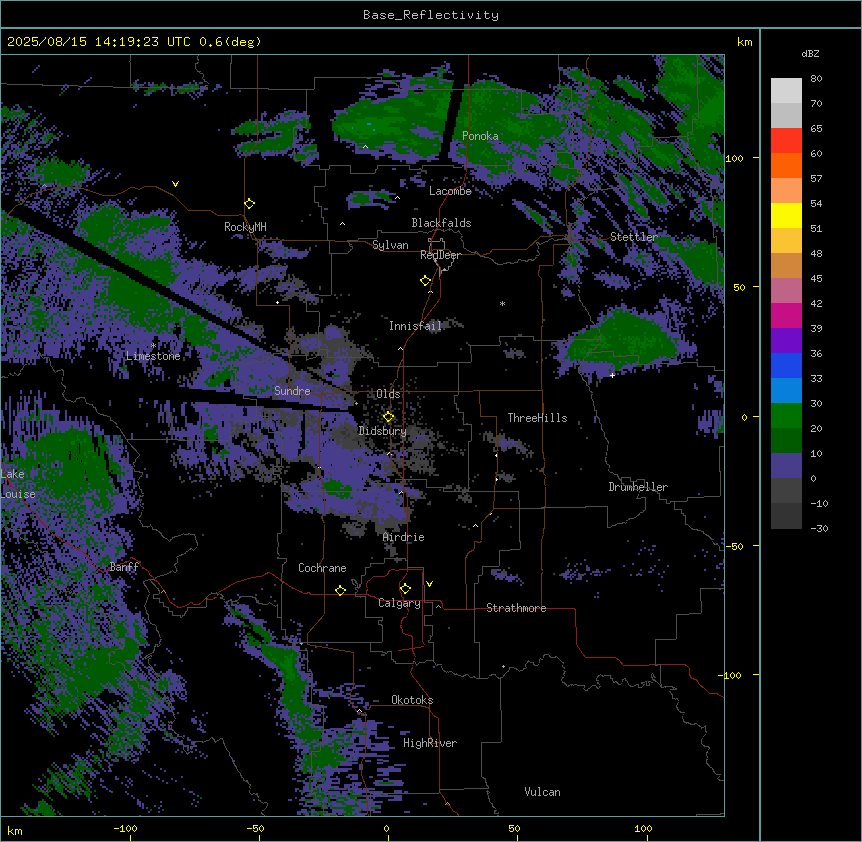Select the Ponoka town label
Image resolution: width=862 pixels, height=842 pixels.
(x=480, y=136)
